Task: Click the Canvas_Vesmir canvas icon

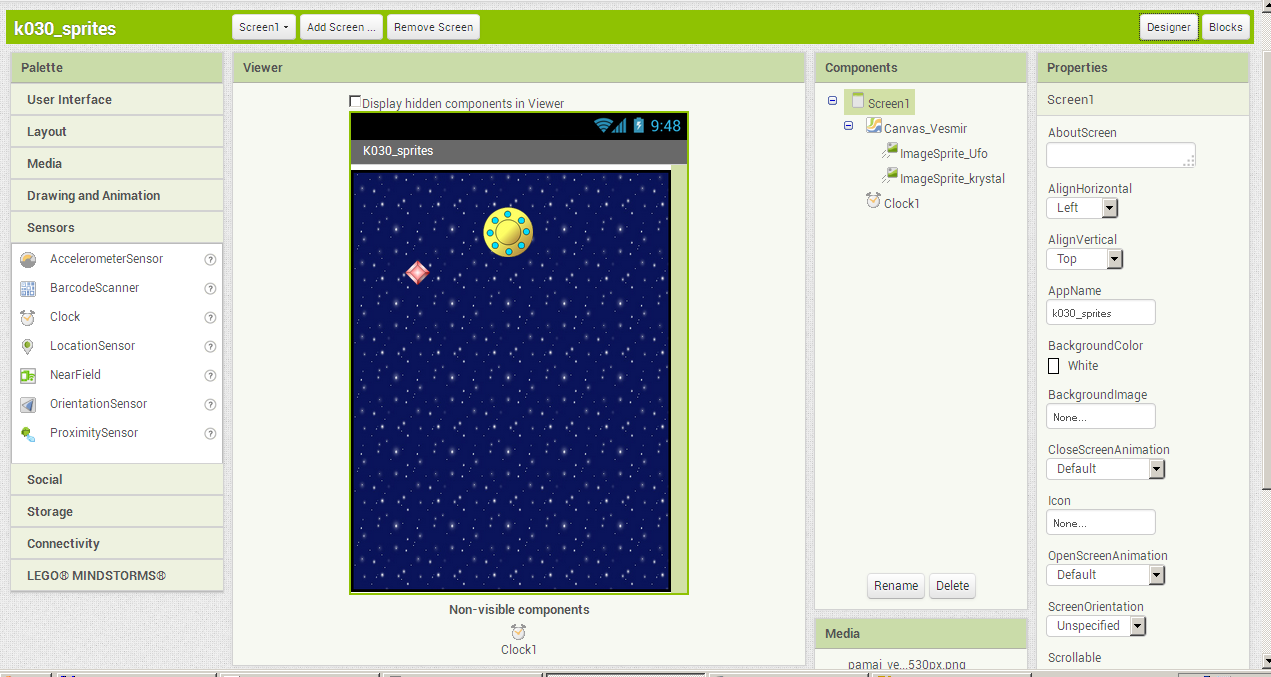Action: (874, 127)
